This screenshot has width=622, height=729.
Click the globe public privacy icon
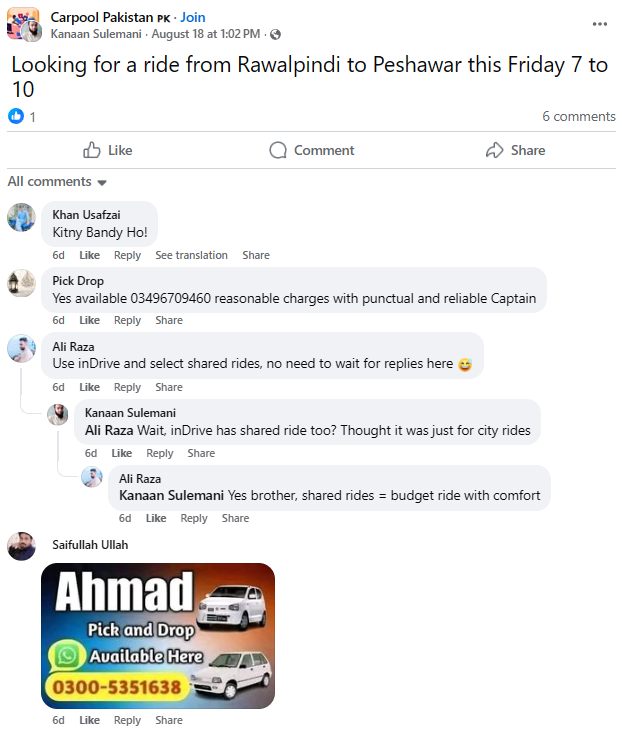point(275,34)
